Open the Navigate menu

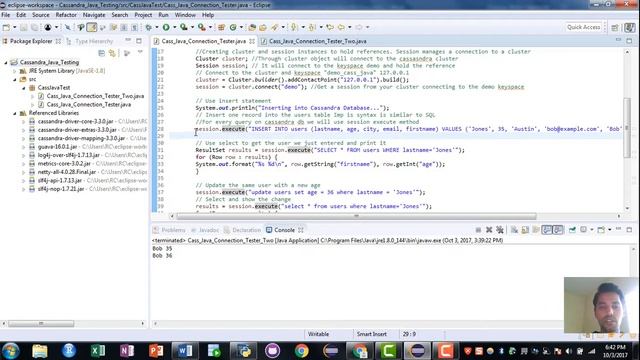click(94, 15)
